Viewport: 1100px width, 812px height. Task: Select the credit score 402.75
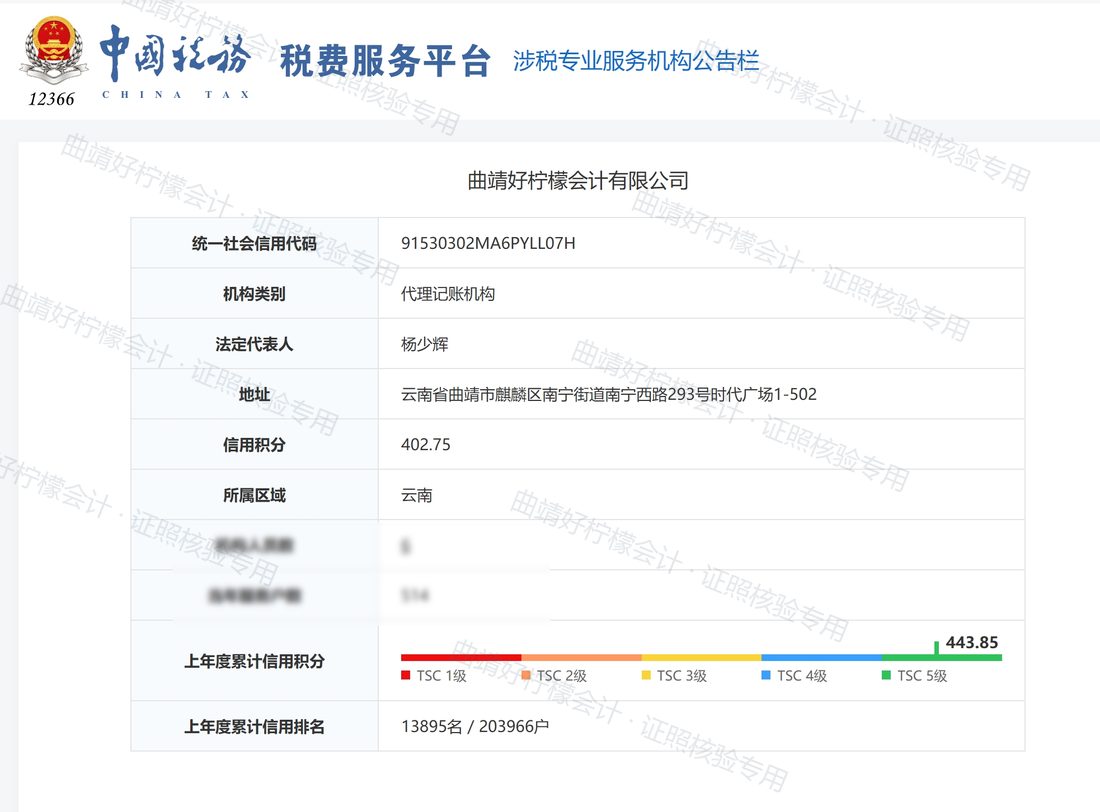(425, 445)
